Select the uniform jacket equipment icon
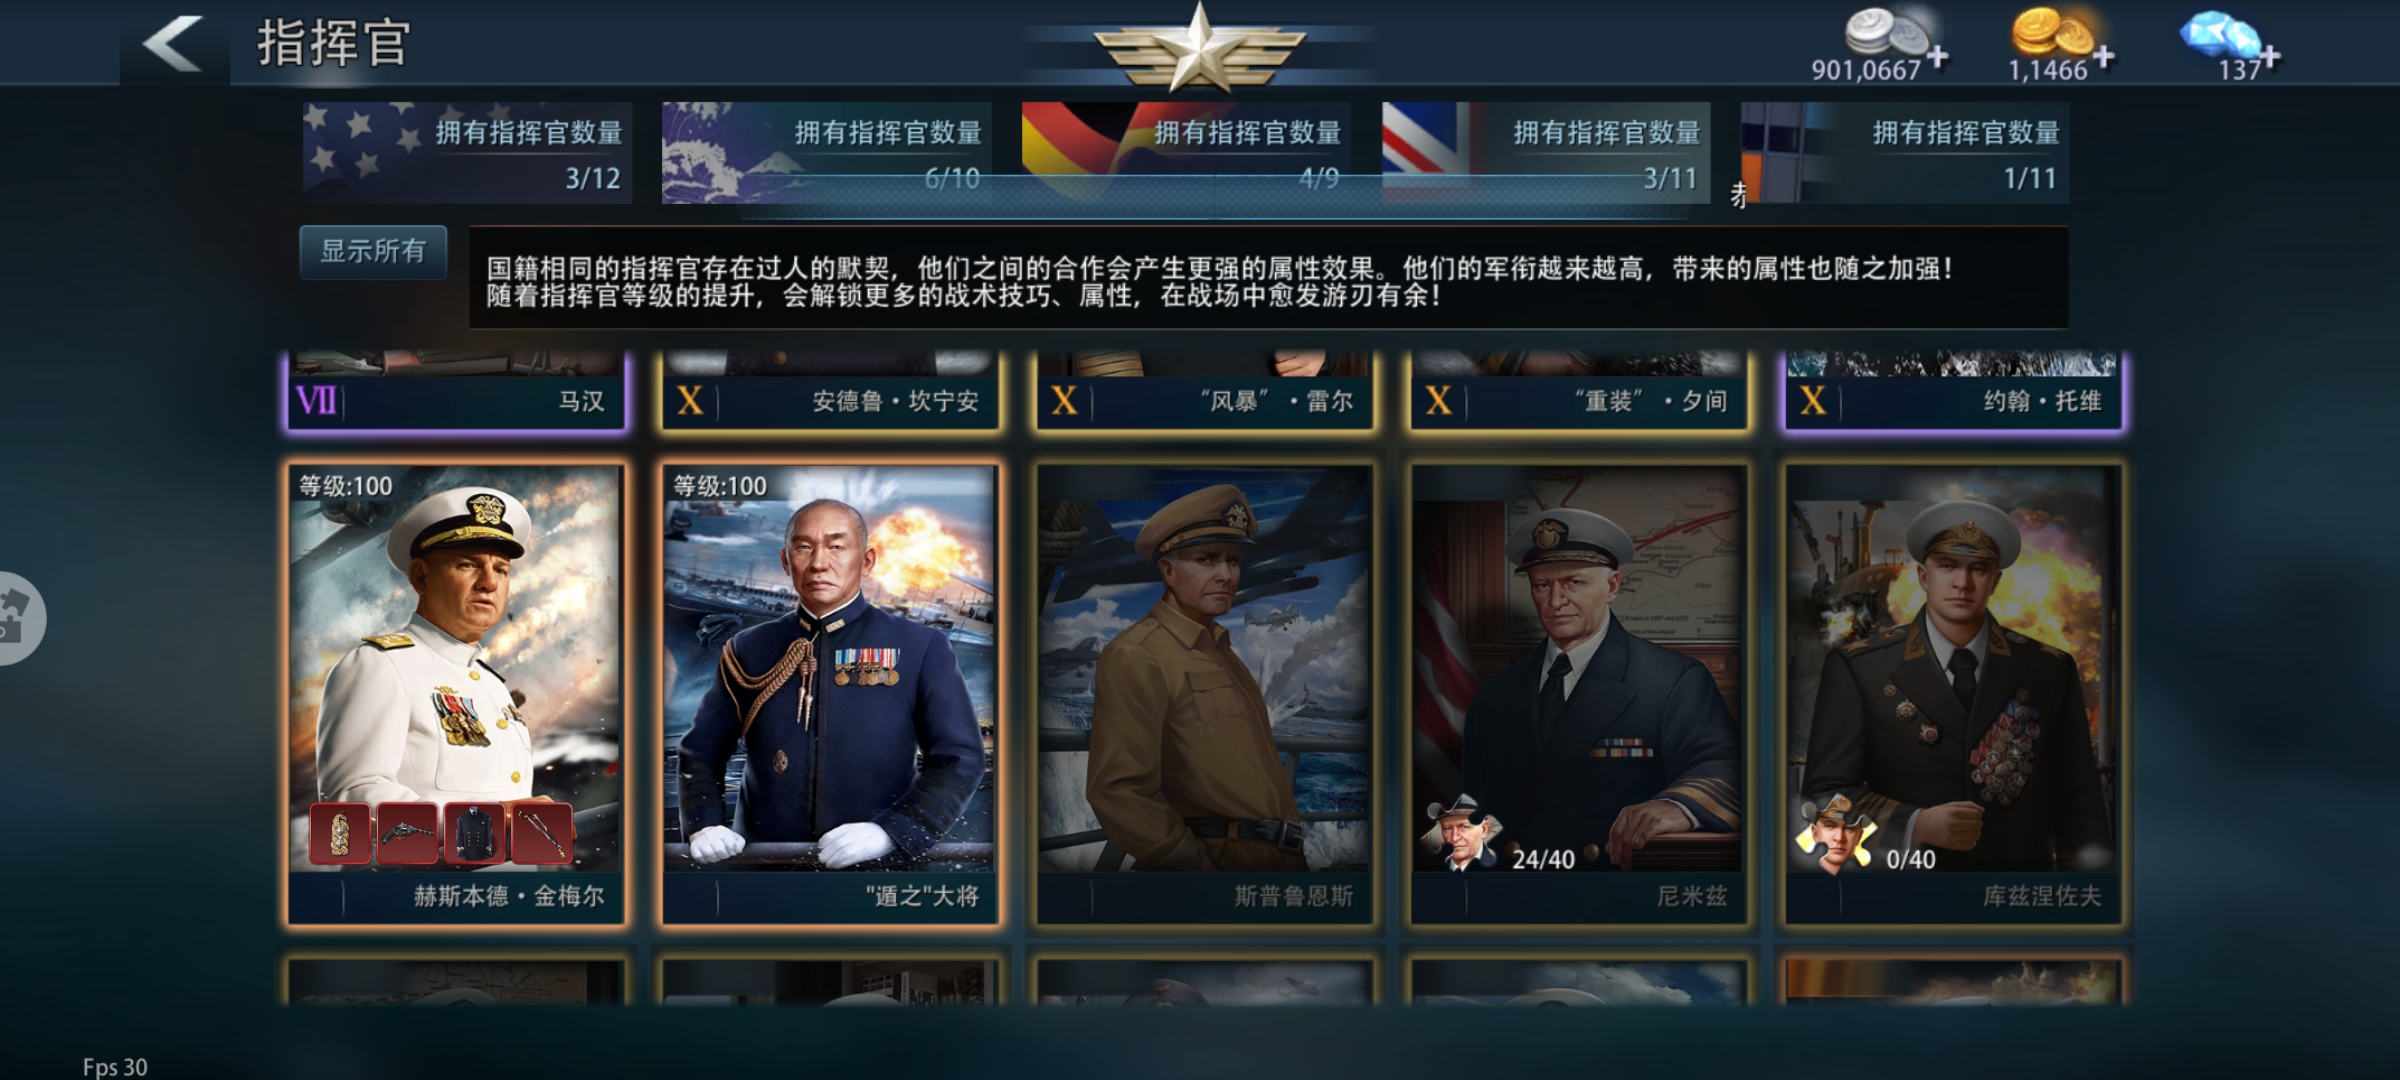2400x1080 pixels. (474, 832)
